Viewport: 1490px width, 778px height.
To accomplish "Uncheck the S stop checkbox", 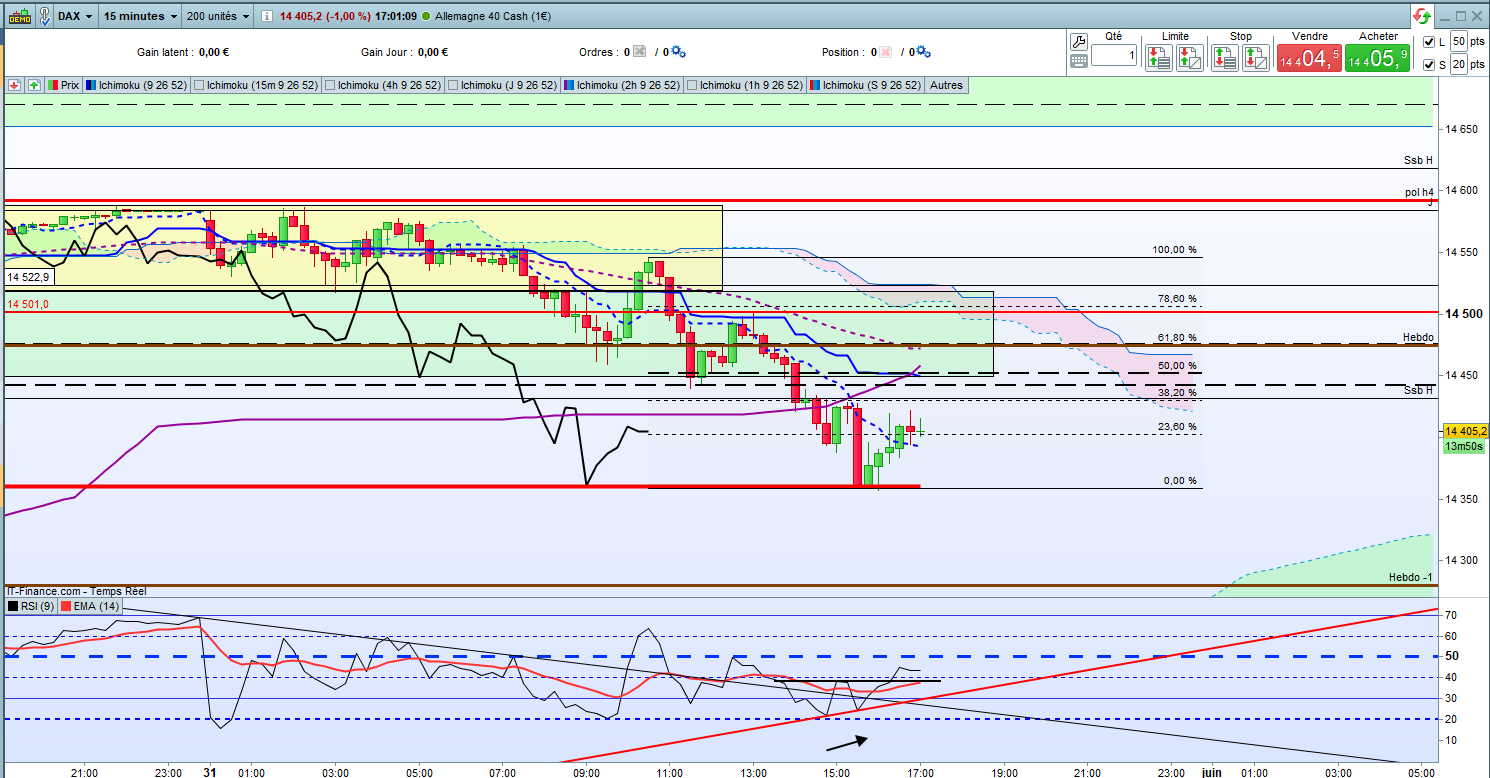I will tap(1429, 64).
